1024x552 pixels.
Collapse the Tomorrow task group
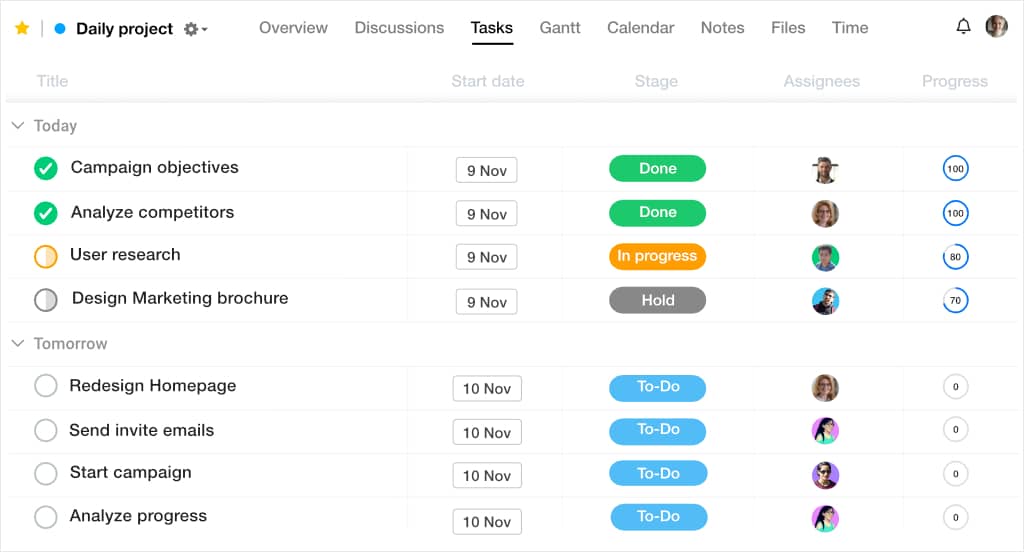17,344
